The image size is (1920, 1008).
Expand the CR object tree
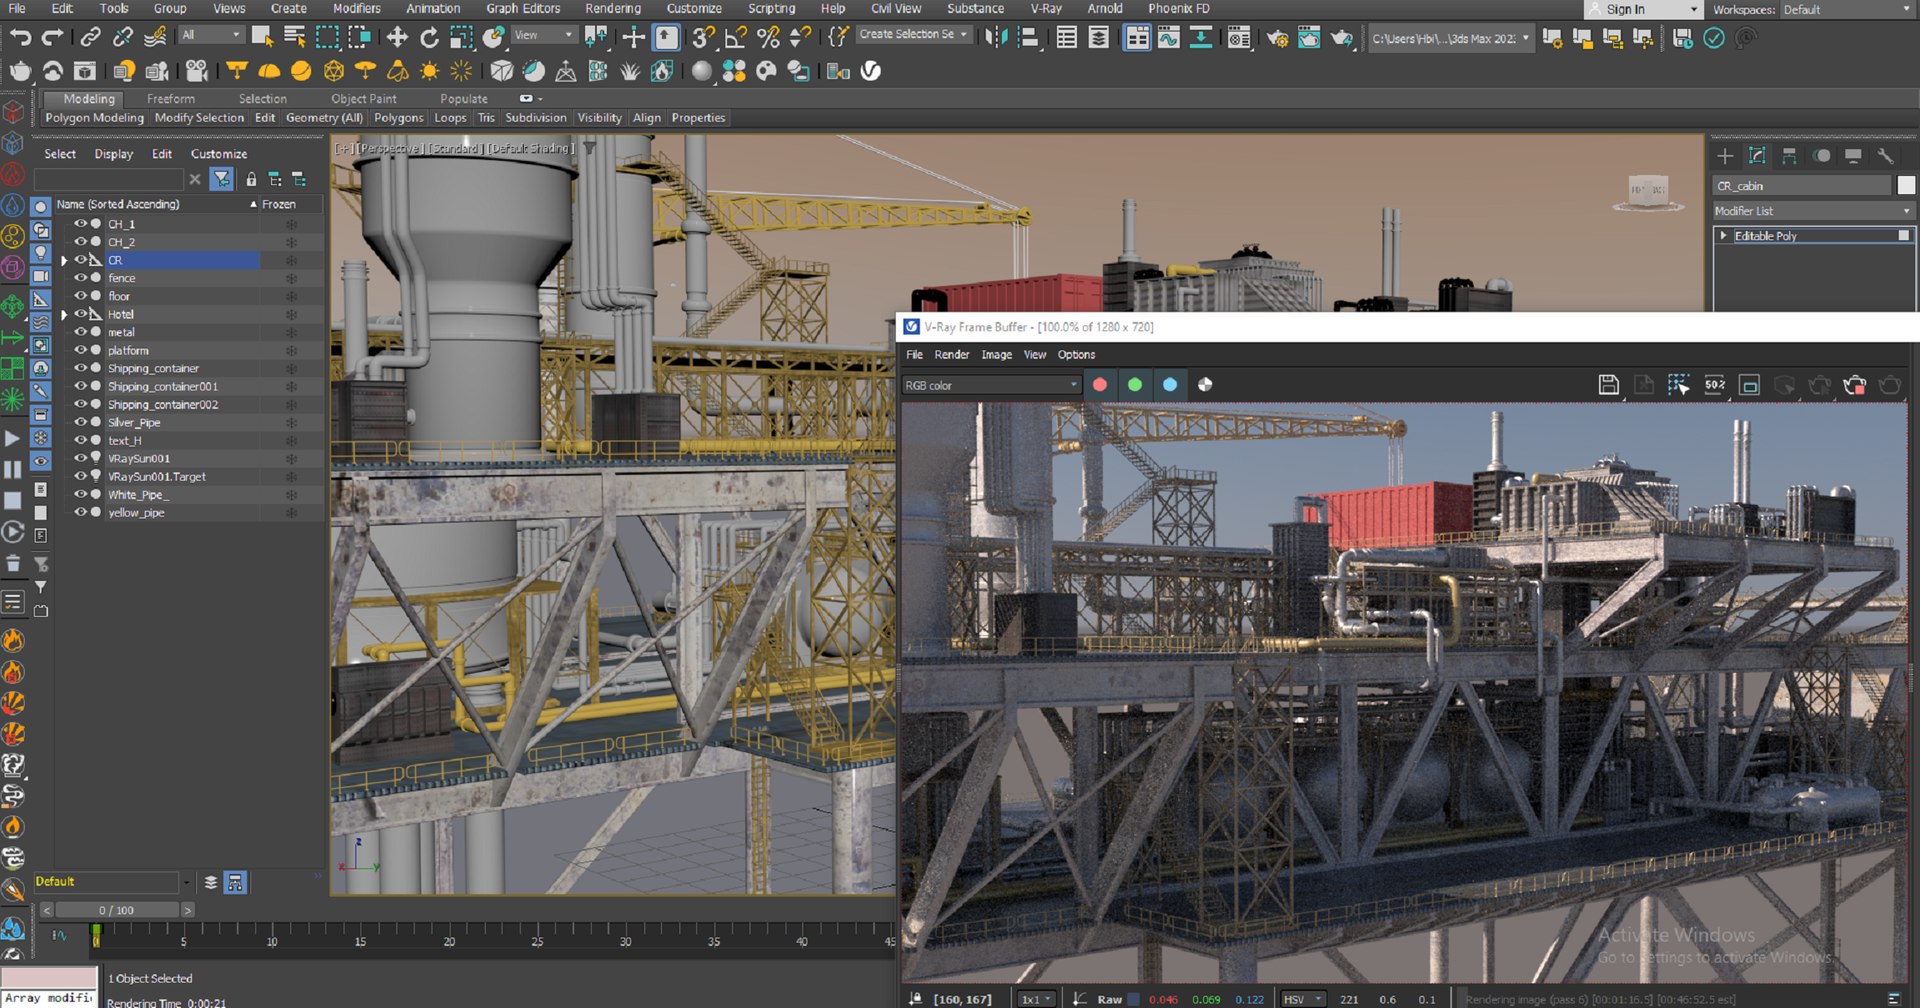click(64, 260)
